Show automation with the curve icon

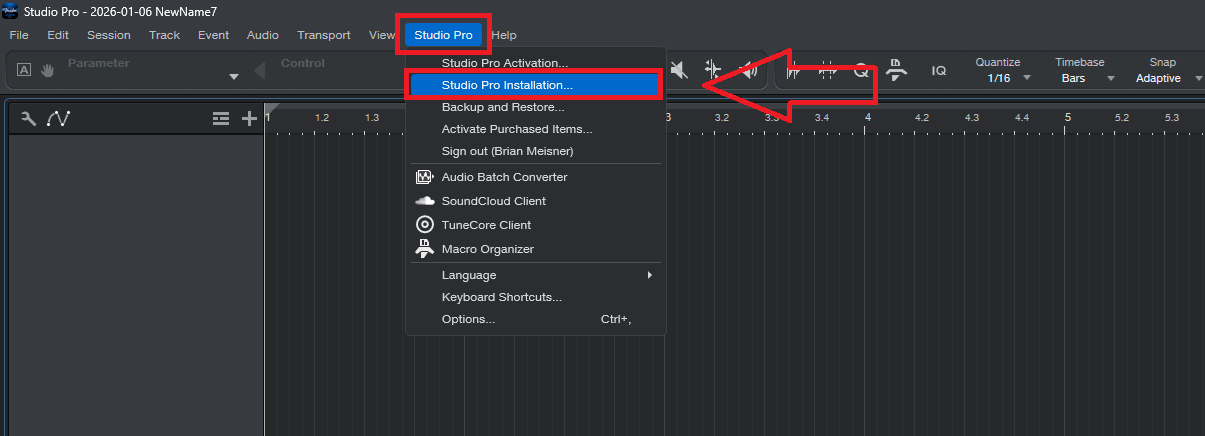58,119
